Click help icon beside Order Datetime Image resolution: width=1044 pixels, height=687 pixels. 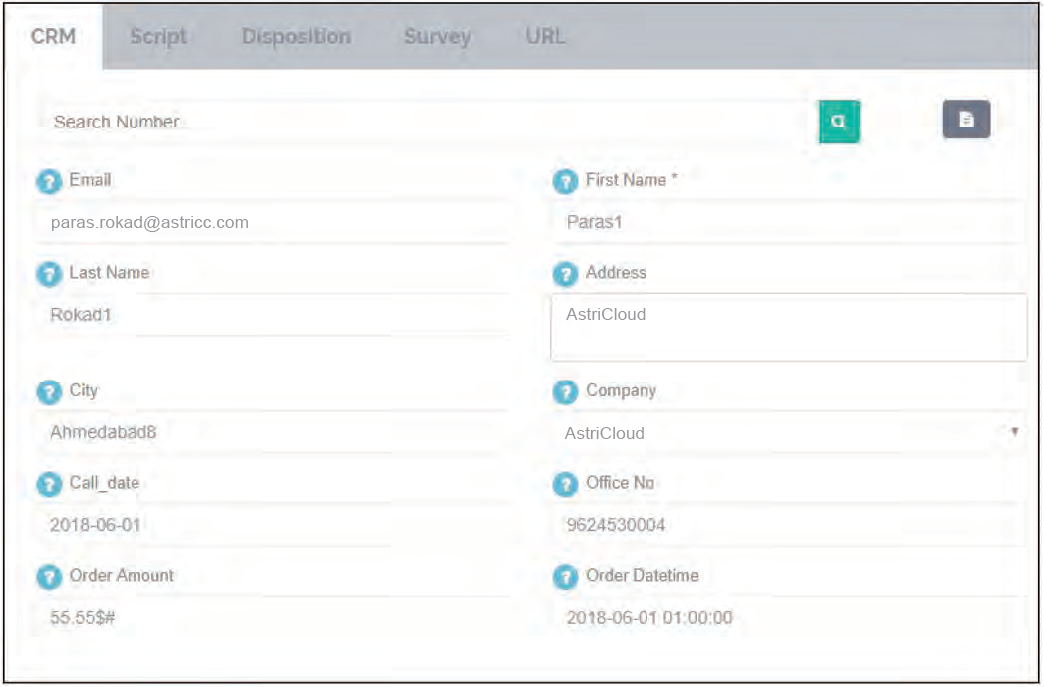565,577
